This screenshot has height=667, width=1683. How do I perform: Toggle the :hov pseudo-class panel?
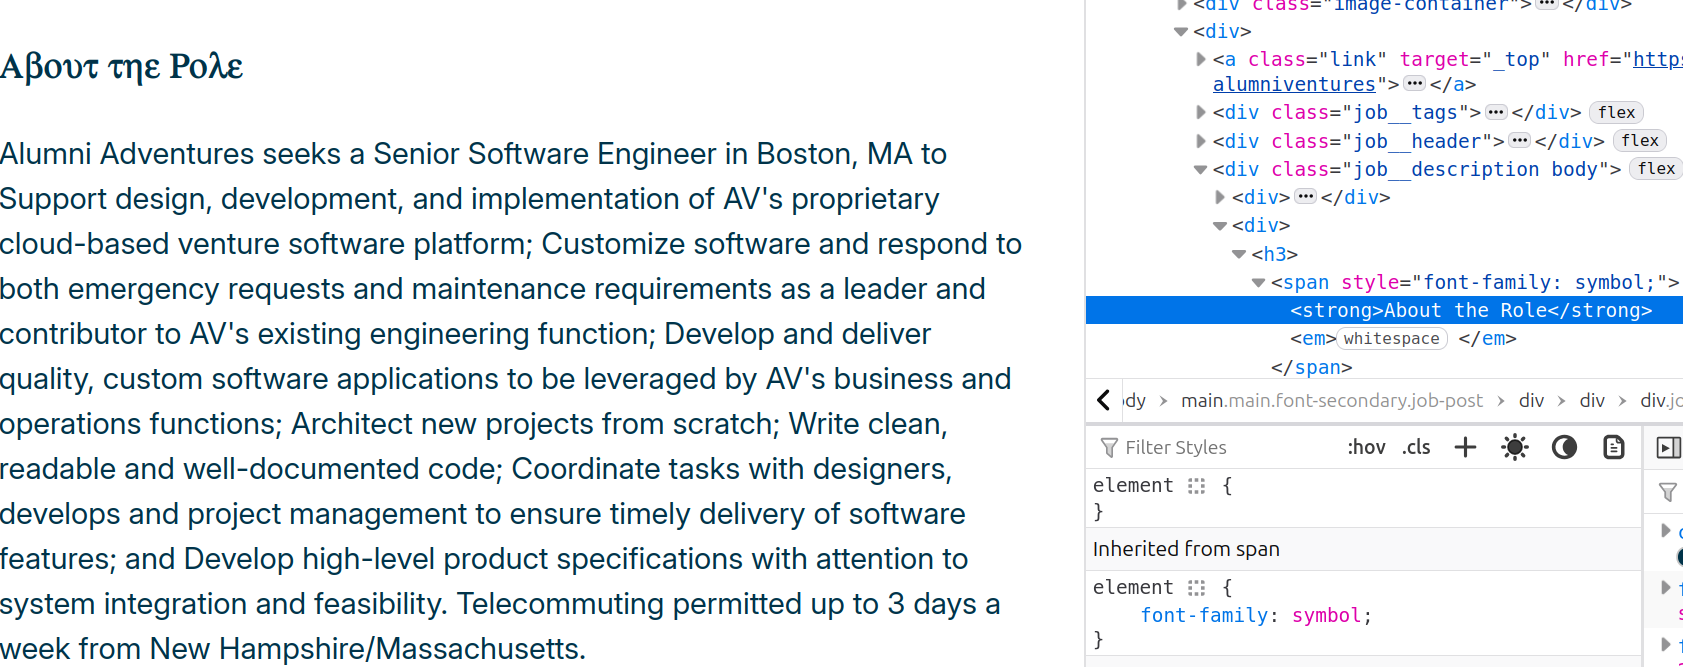(1366, 447)
